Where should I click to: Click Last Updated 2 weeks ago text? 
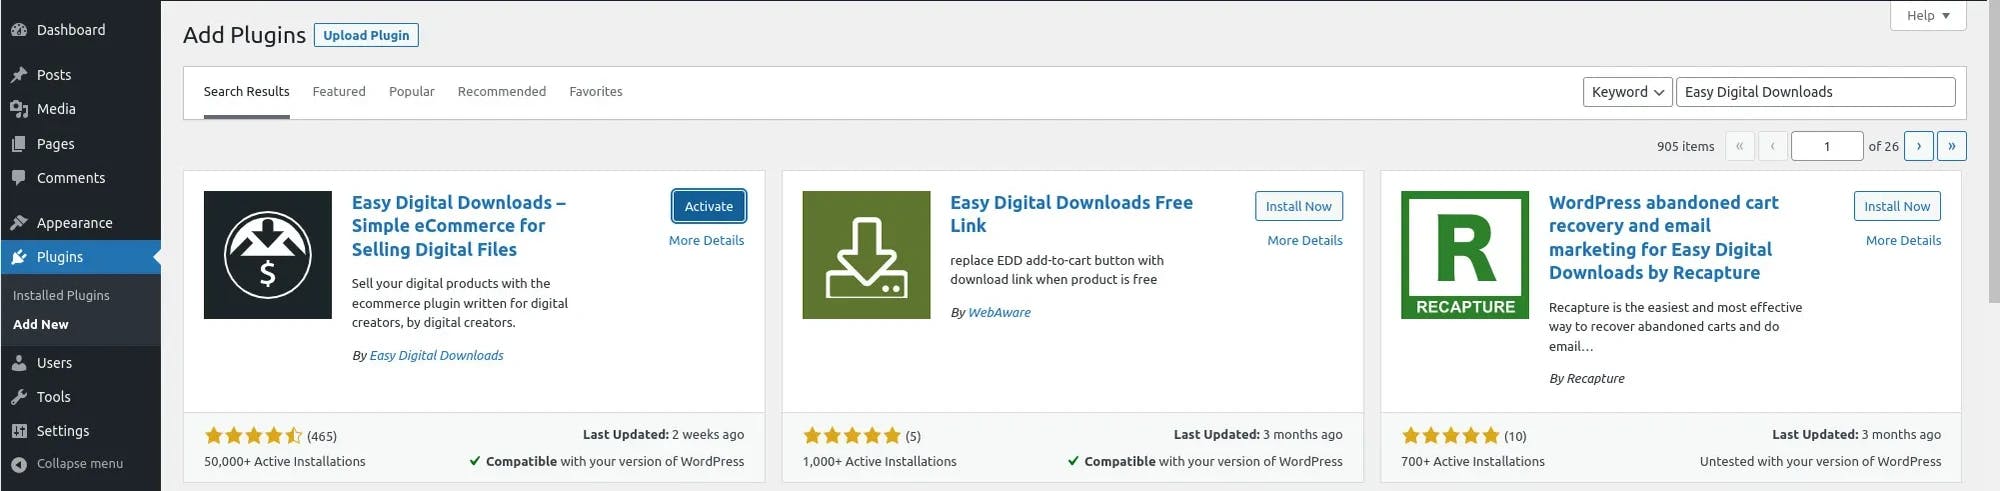point(663,435)
